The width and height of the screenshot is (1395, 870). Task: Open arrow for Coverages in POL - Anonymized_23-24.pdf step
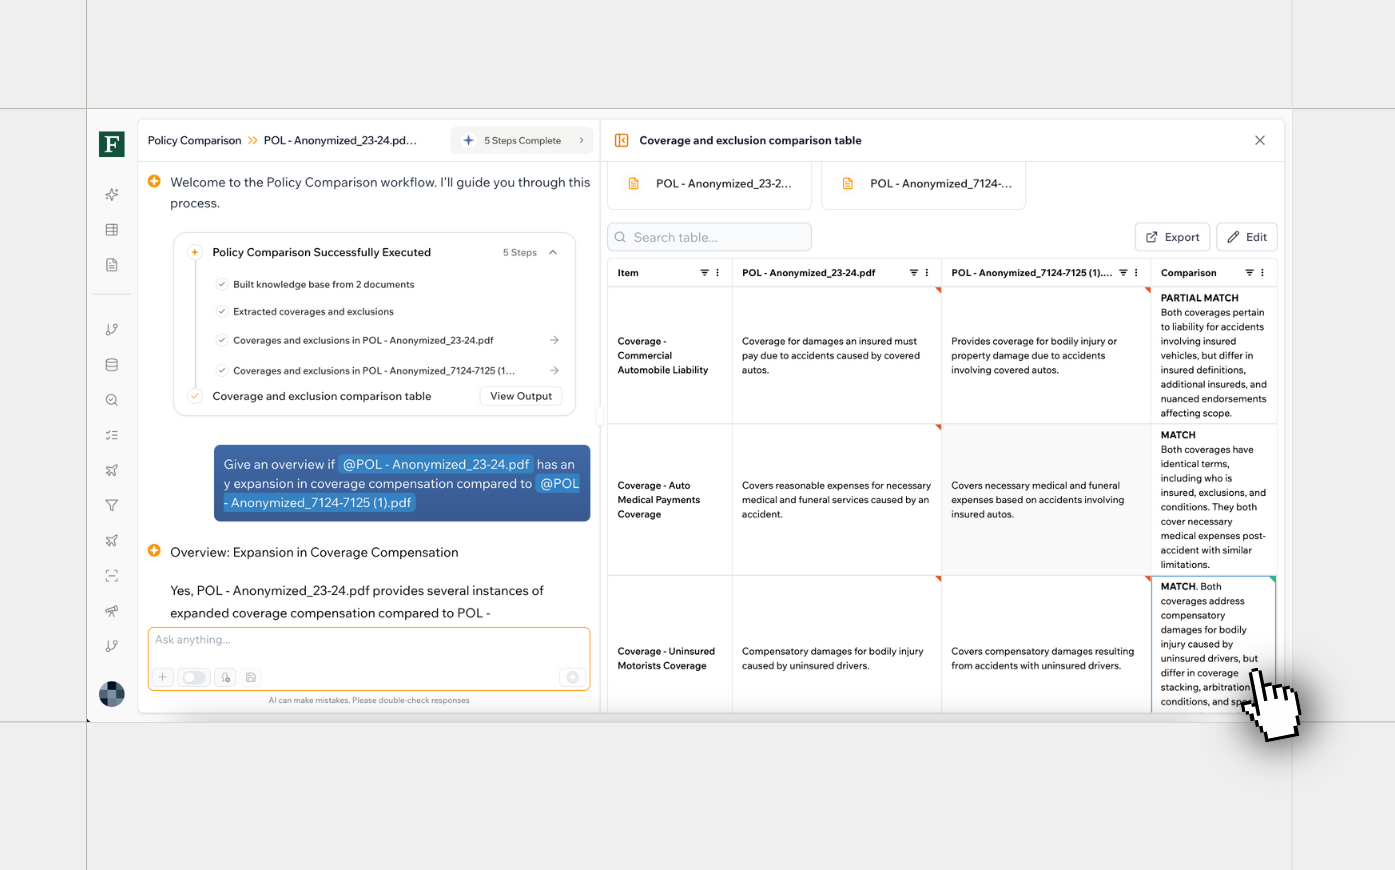click(554, 340)
